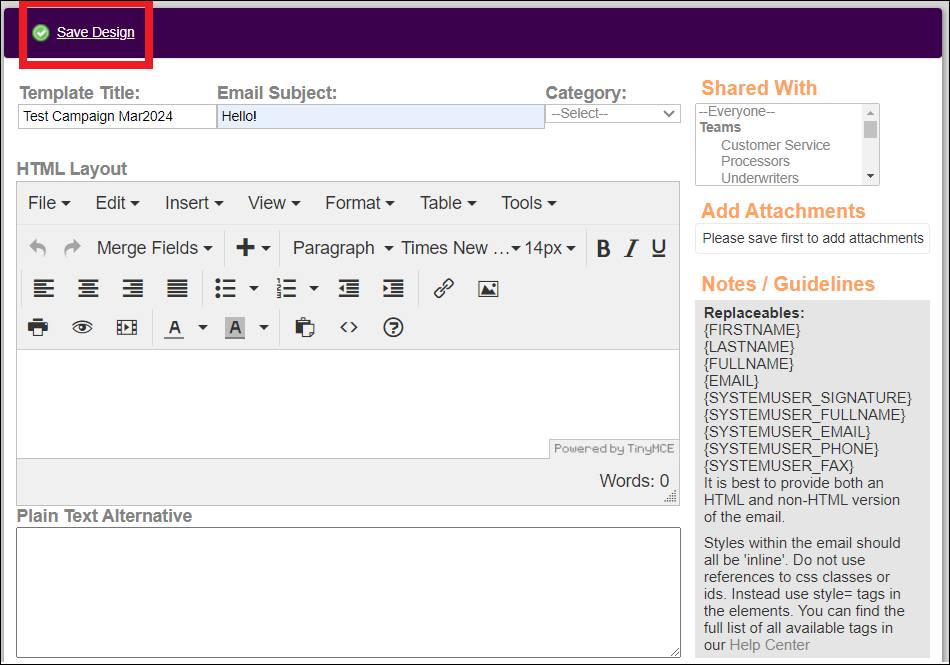This screenshot has width=950, height=665.
Task: Align text left
Action: coord(44,288)
